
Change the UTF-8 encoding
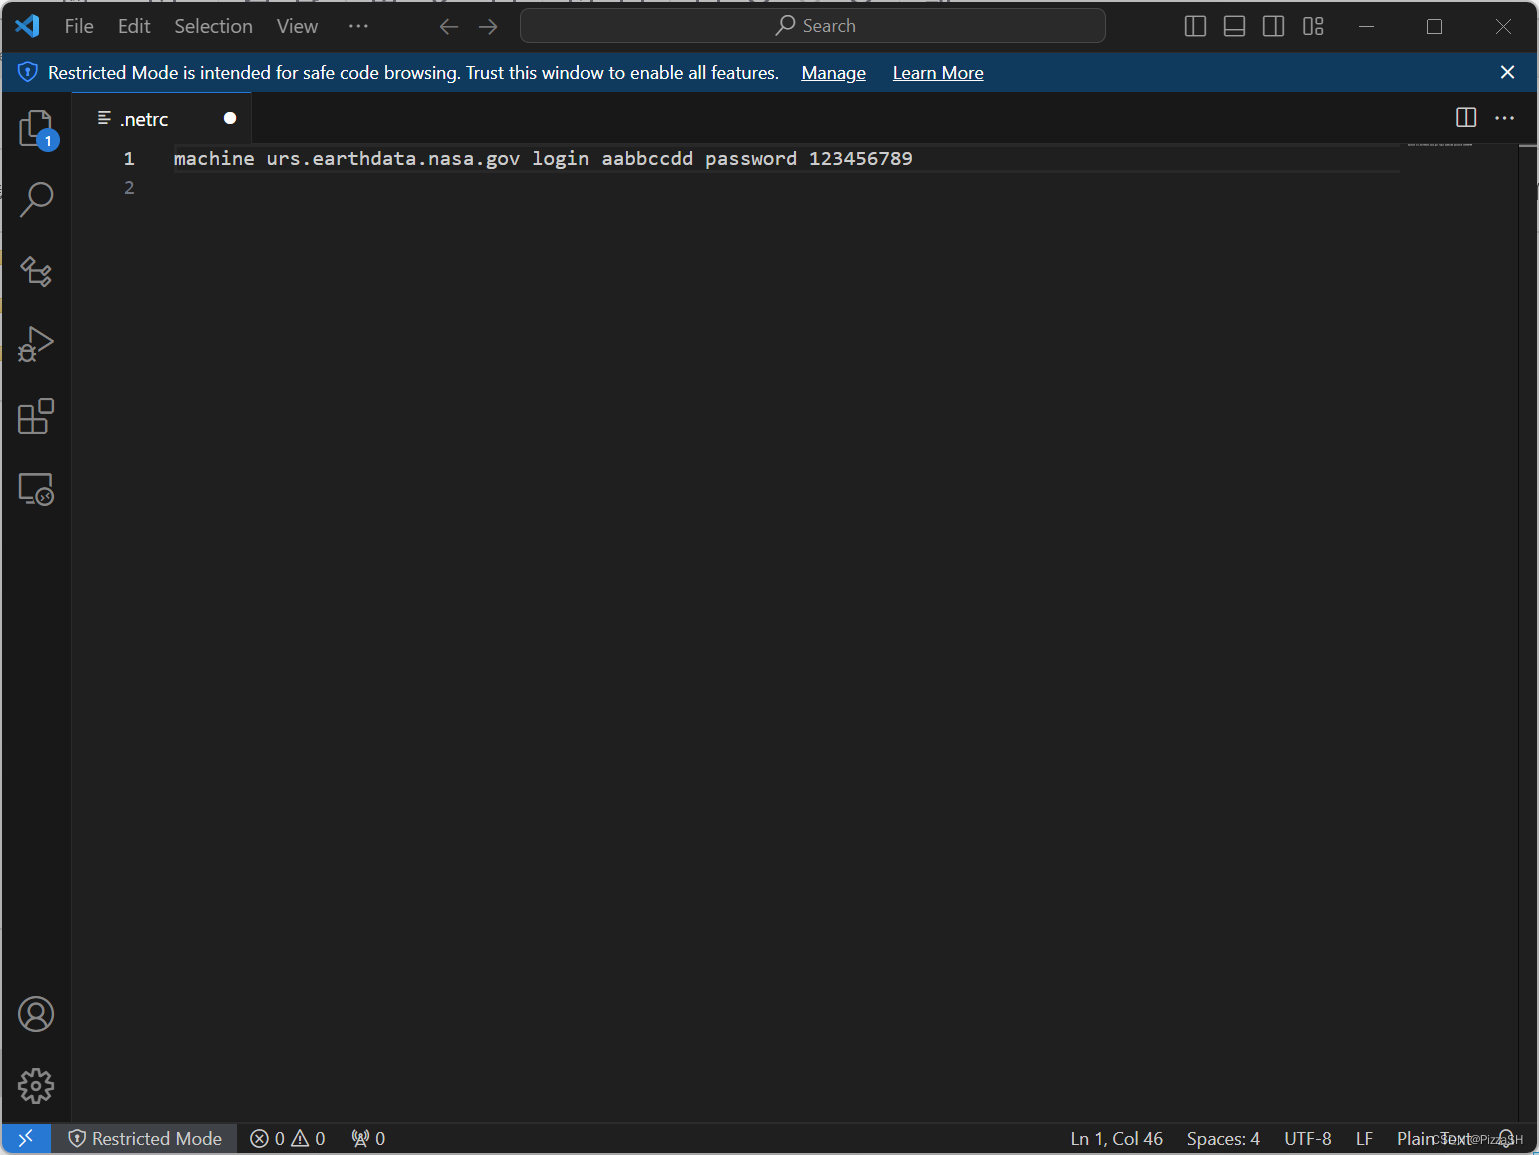(1307, 1138)
